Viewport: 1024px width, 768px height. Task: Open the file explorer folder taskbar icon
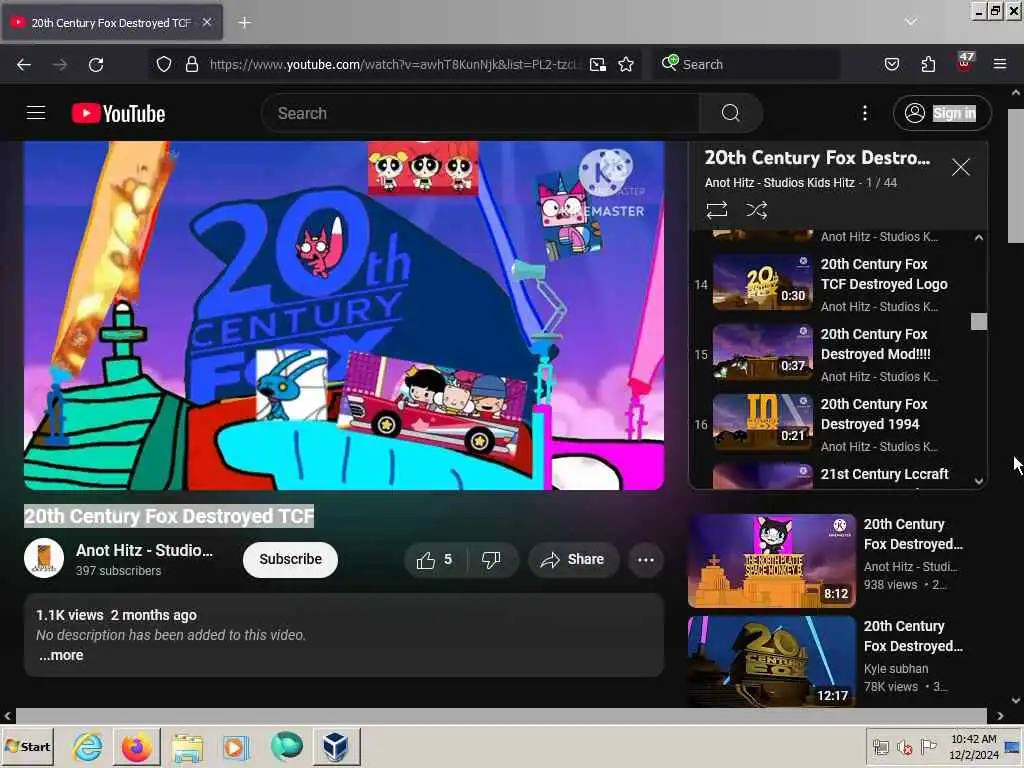pos(188,748)
